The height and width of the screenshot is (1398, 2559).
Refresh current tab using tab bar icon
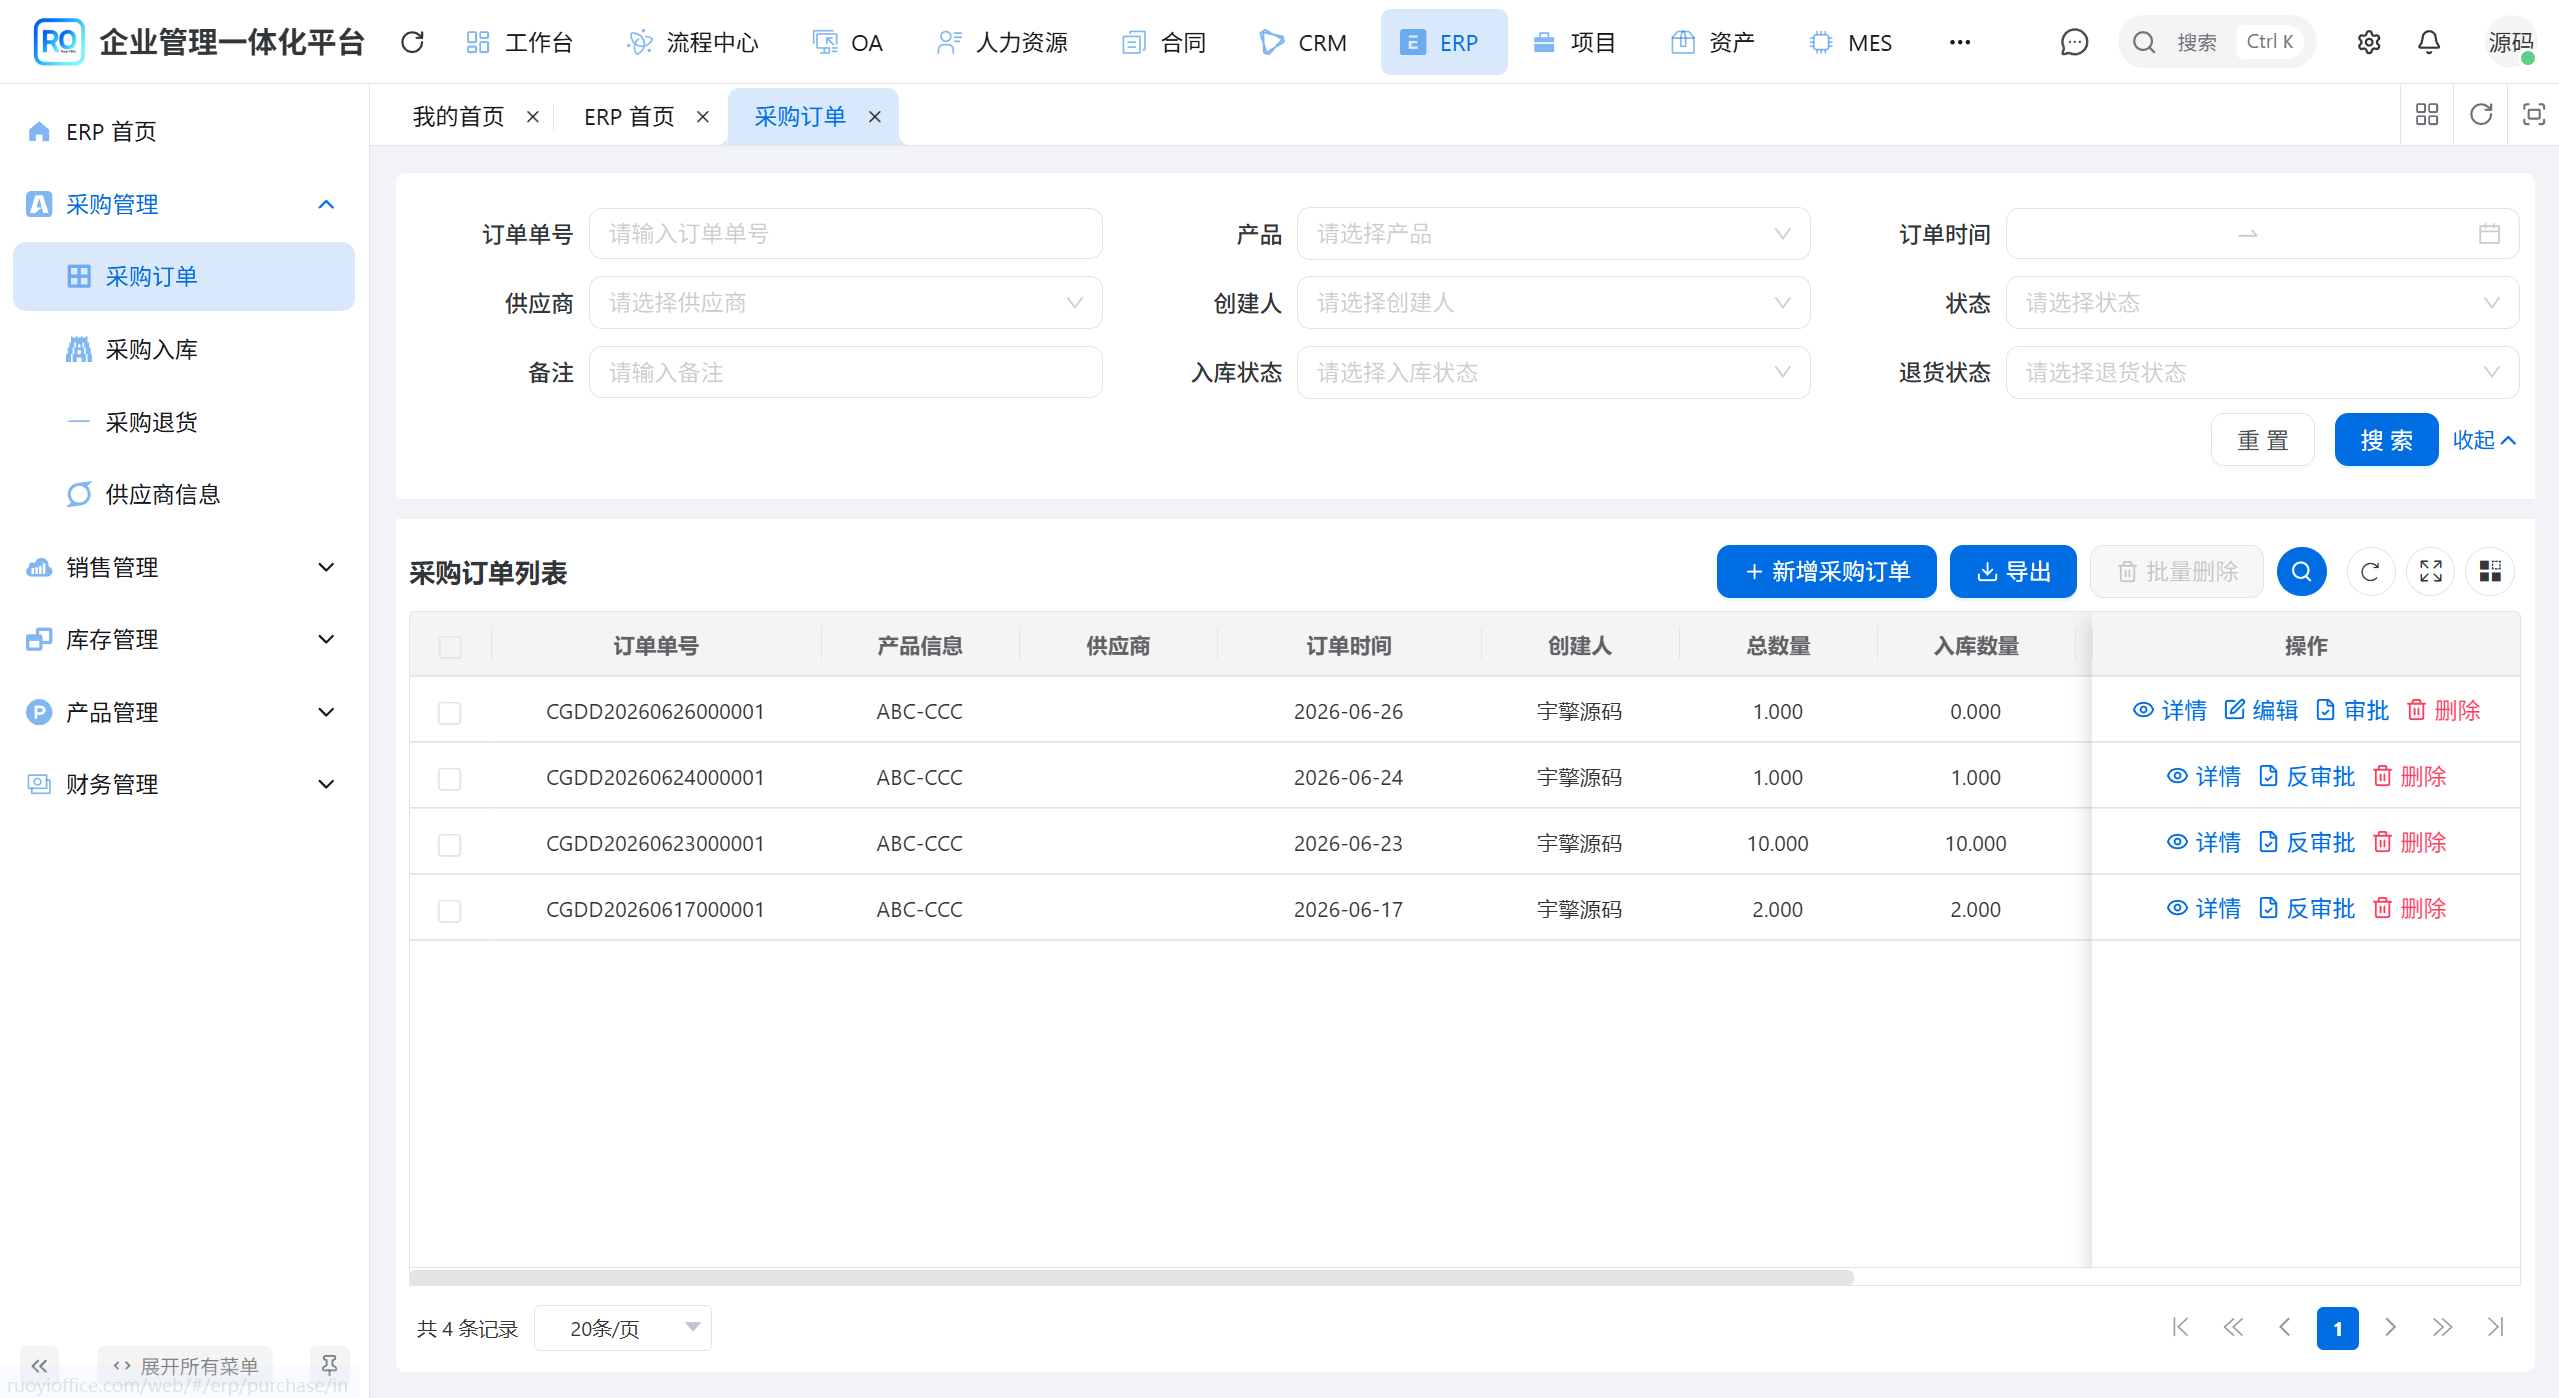tap(2481, 115)
